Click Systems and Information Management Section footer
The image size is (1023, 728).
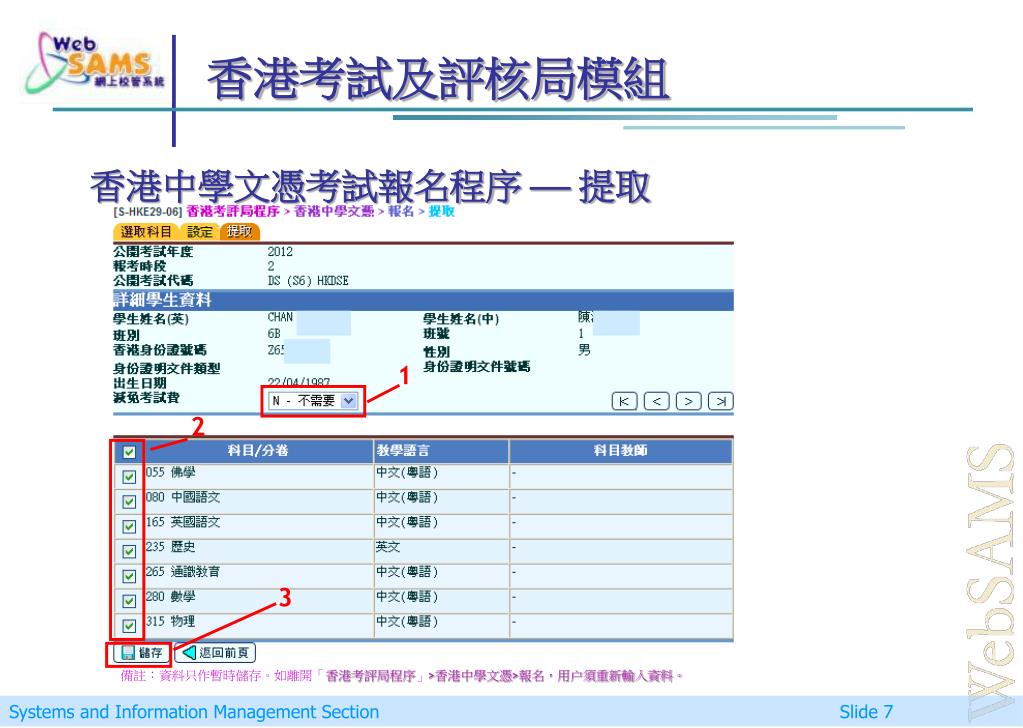click(194, 712)
